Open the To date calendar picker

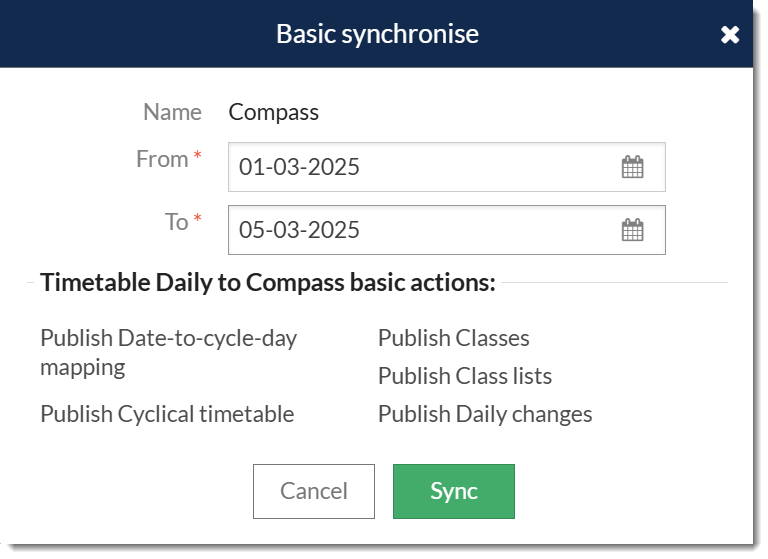point(632,230)
